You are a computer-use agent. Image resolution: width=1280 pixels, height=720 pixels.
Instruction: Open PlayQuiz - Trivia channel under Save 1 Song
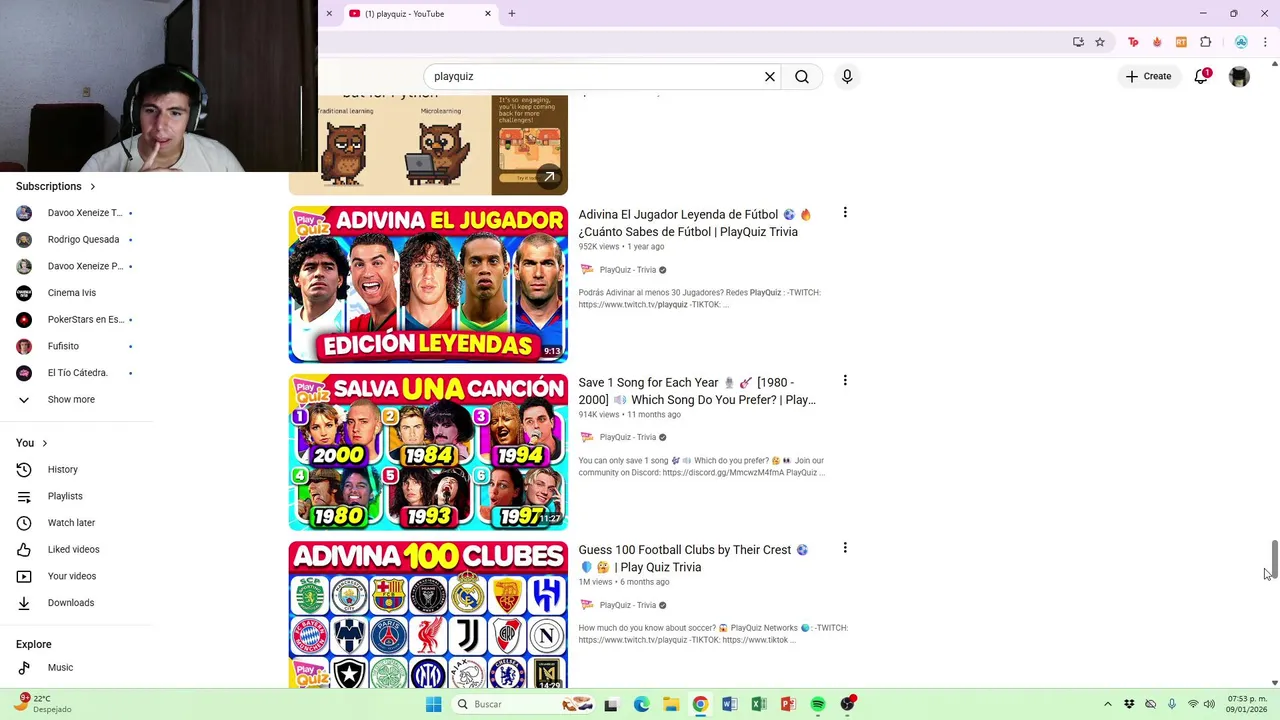628,437
